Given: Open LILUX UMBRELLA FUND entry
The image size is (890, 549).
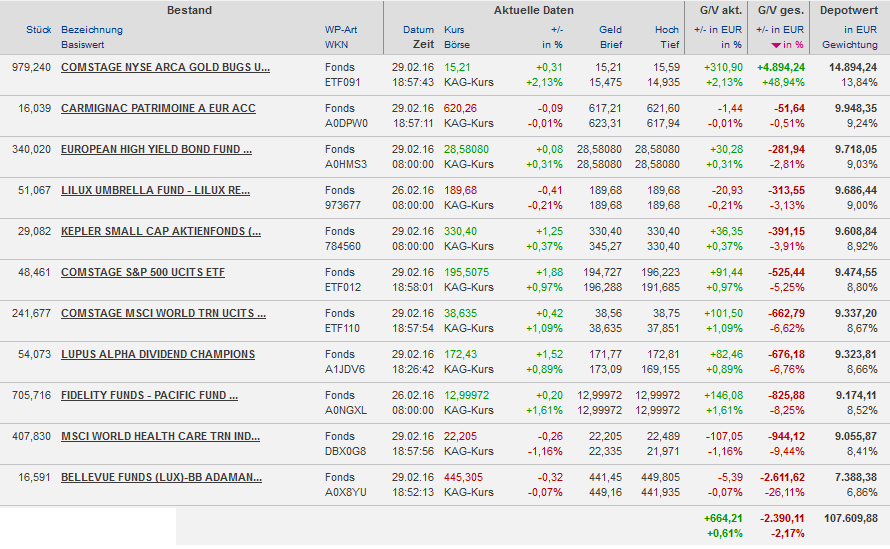Looking at the screenshot, I should 155,190.
